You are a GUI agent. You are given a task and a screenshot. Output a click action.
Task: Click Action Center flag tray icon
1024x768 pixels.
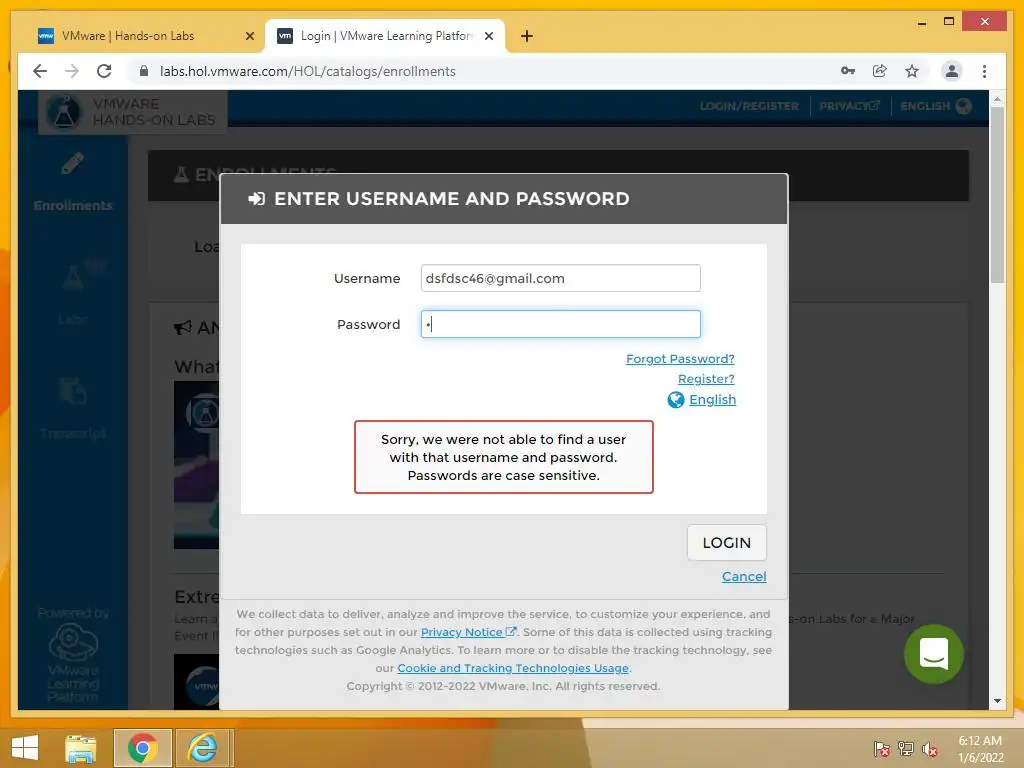click(881, 749)
